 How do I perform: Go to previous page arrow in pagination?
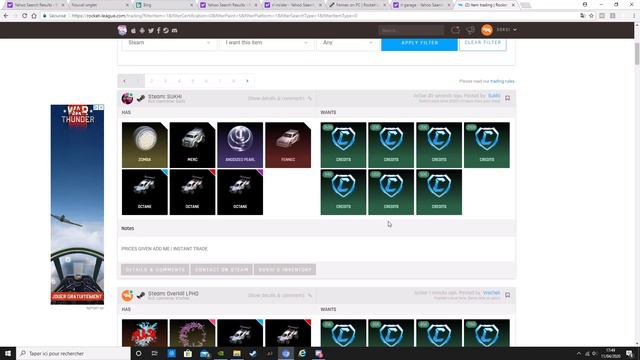click(124, 81)
